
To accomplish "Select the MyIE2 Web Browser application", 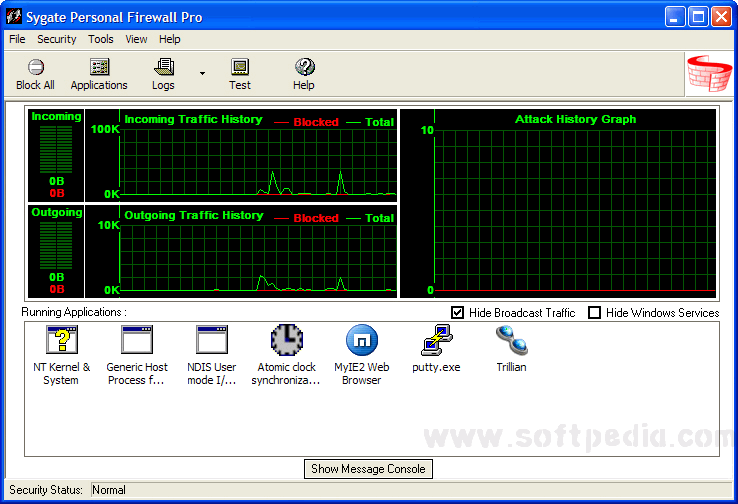I will pos(361,355).
